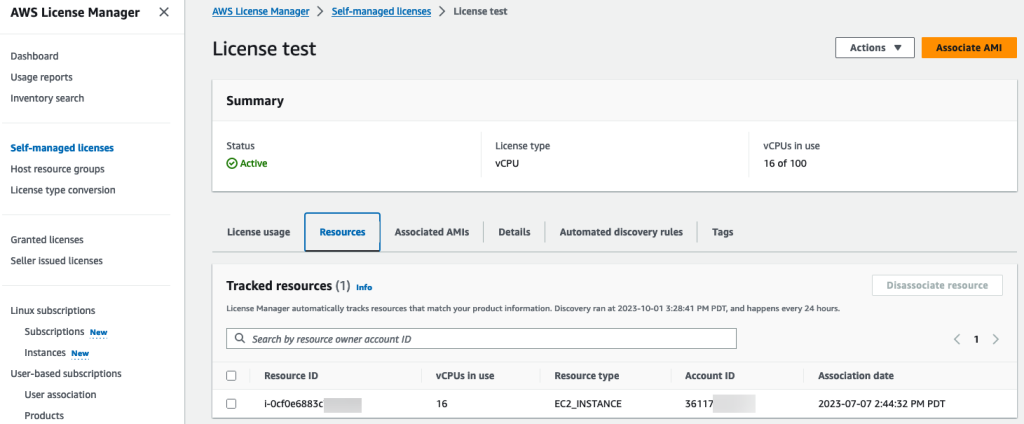
Task: Click association date 2023-07-07 2:44:32 PM PDT
Action: [x=882, y=404]
